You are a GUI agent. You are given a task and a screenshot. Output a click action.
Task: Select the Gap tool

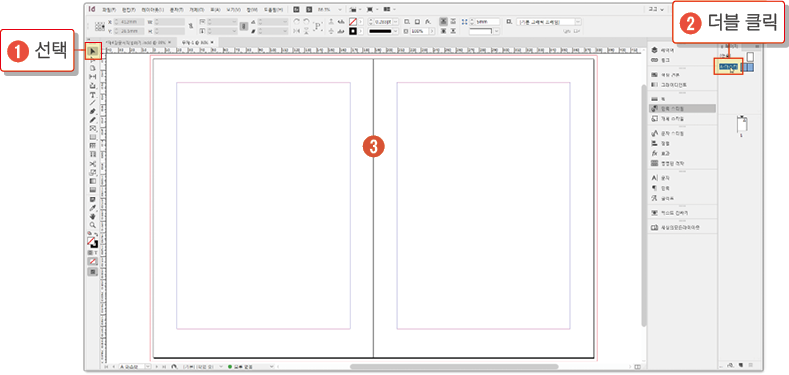coord(93,76)
